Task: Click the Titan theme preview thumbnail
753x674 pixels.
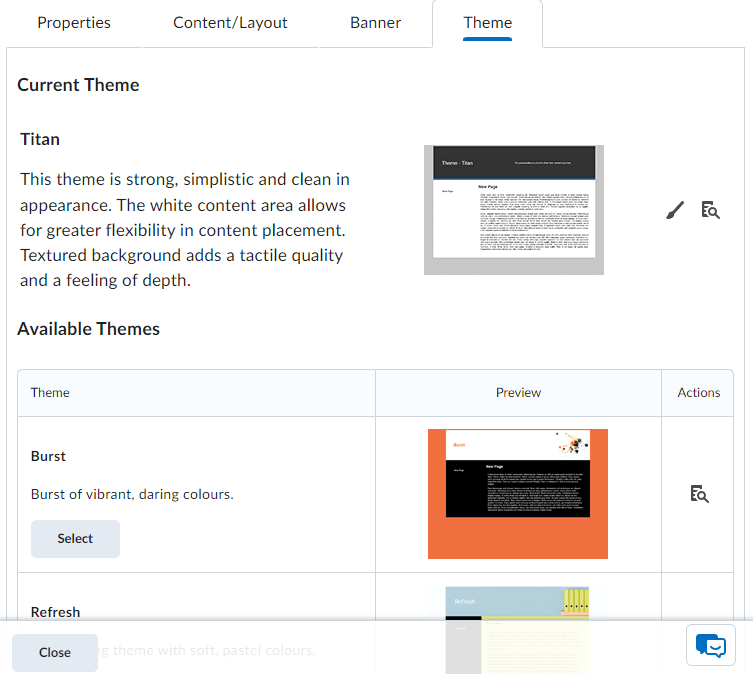Action: tap(514, 209)
